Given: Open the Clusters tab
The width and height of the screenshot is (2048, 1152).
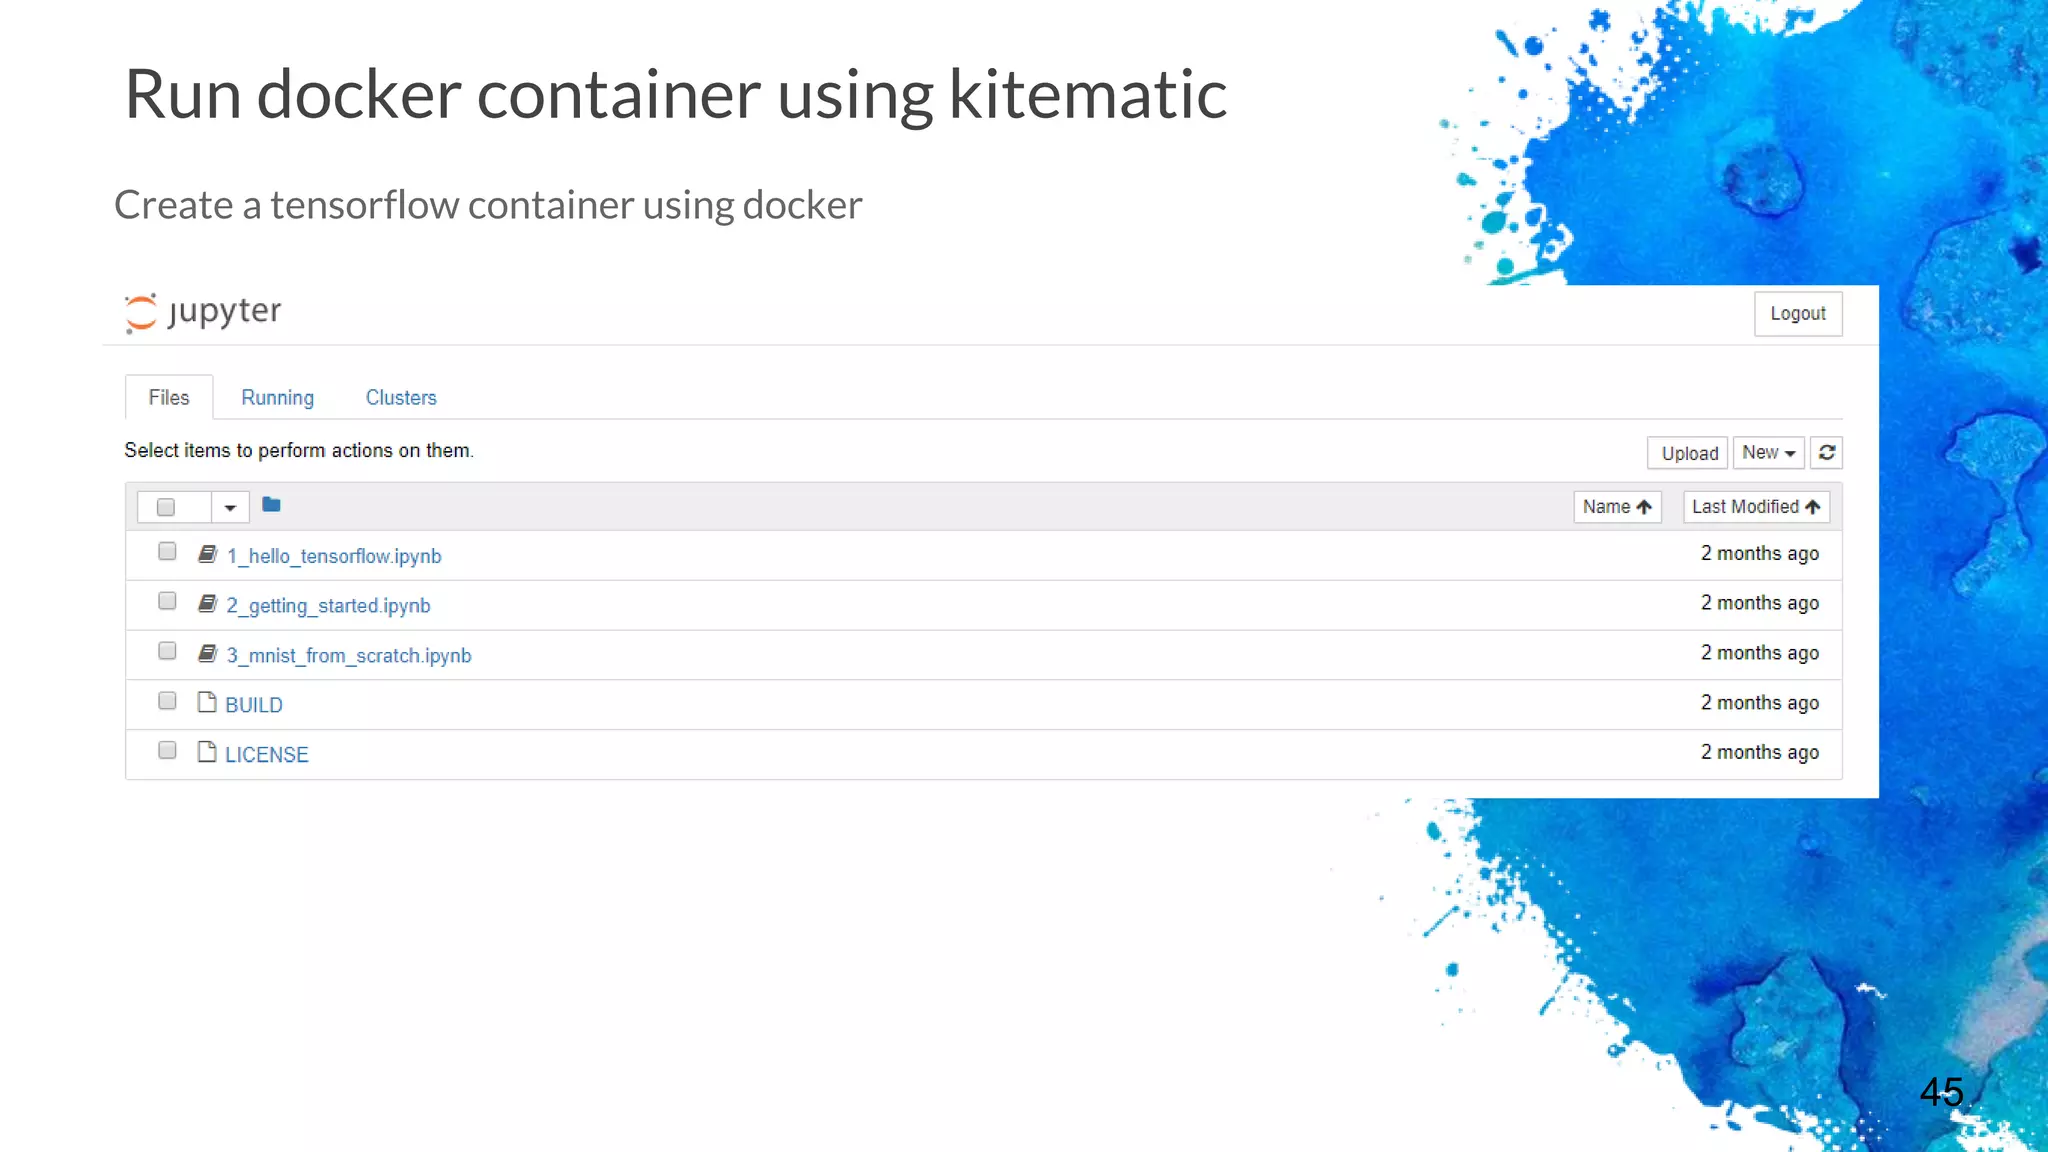Looking at the screenshot, I should pos(401,398).
